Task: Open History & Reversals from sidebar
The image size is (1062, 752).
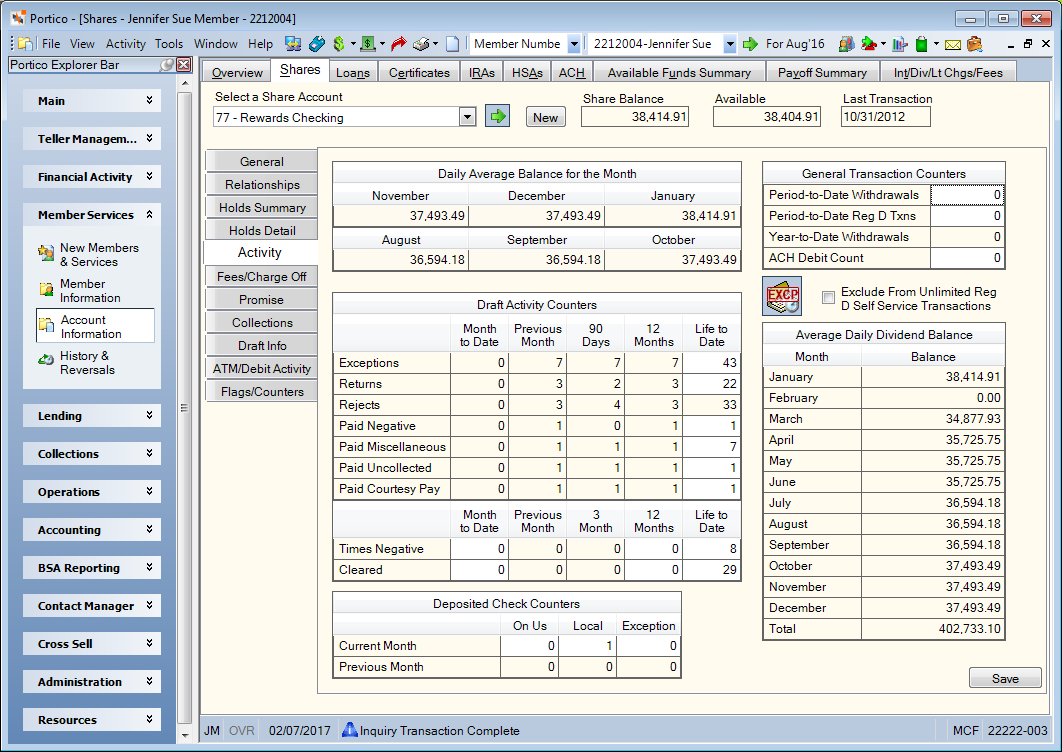Action: 87,362
